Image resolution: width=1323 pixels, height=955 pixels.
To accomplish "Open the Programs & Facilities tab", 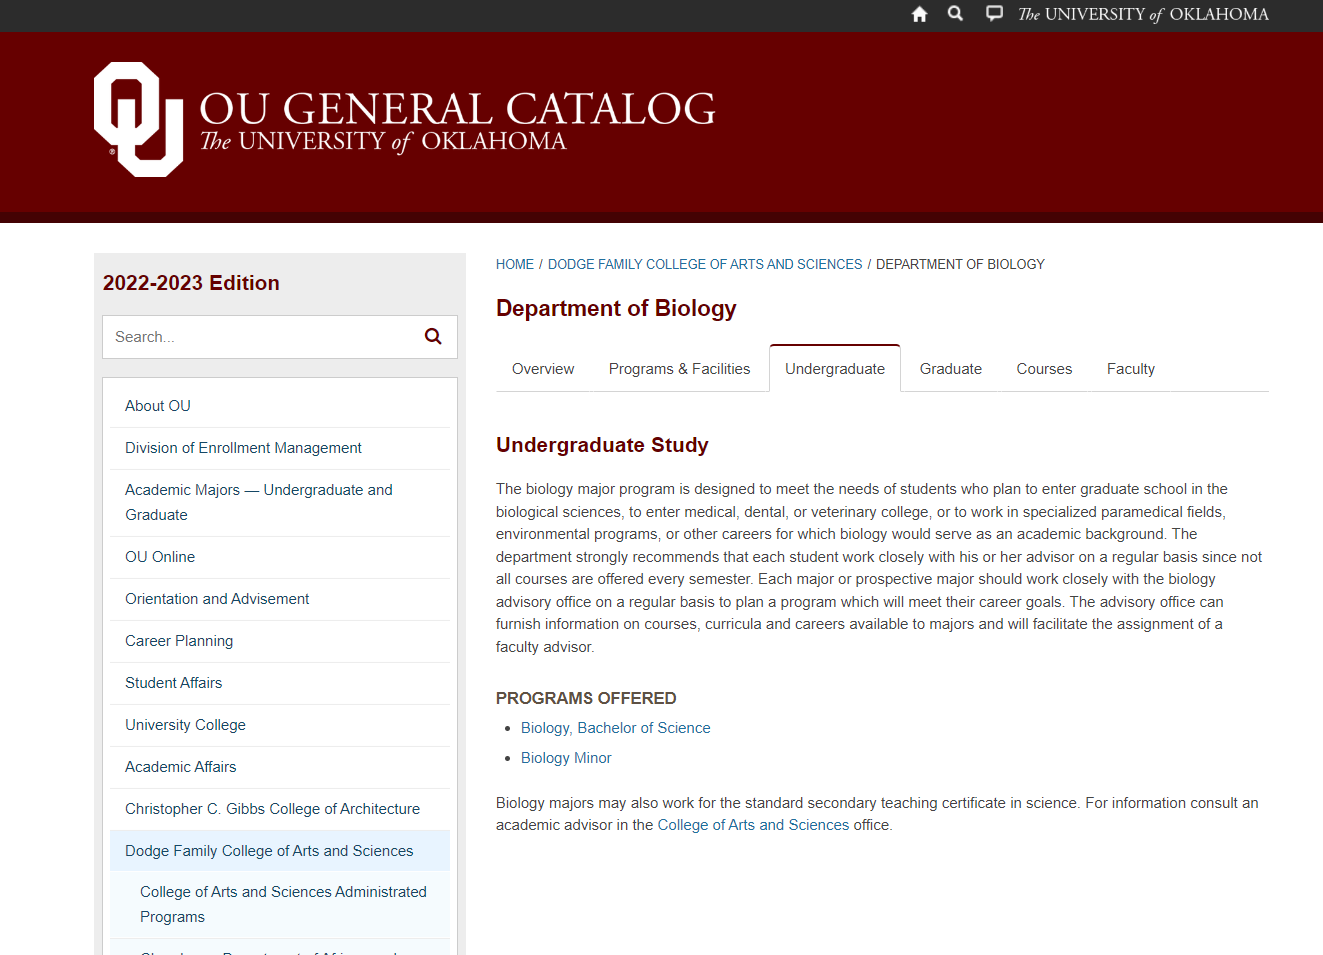I will (679, 369).
